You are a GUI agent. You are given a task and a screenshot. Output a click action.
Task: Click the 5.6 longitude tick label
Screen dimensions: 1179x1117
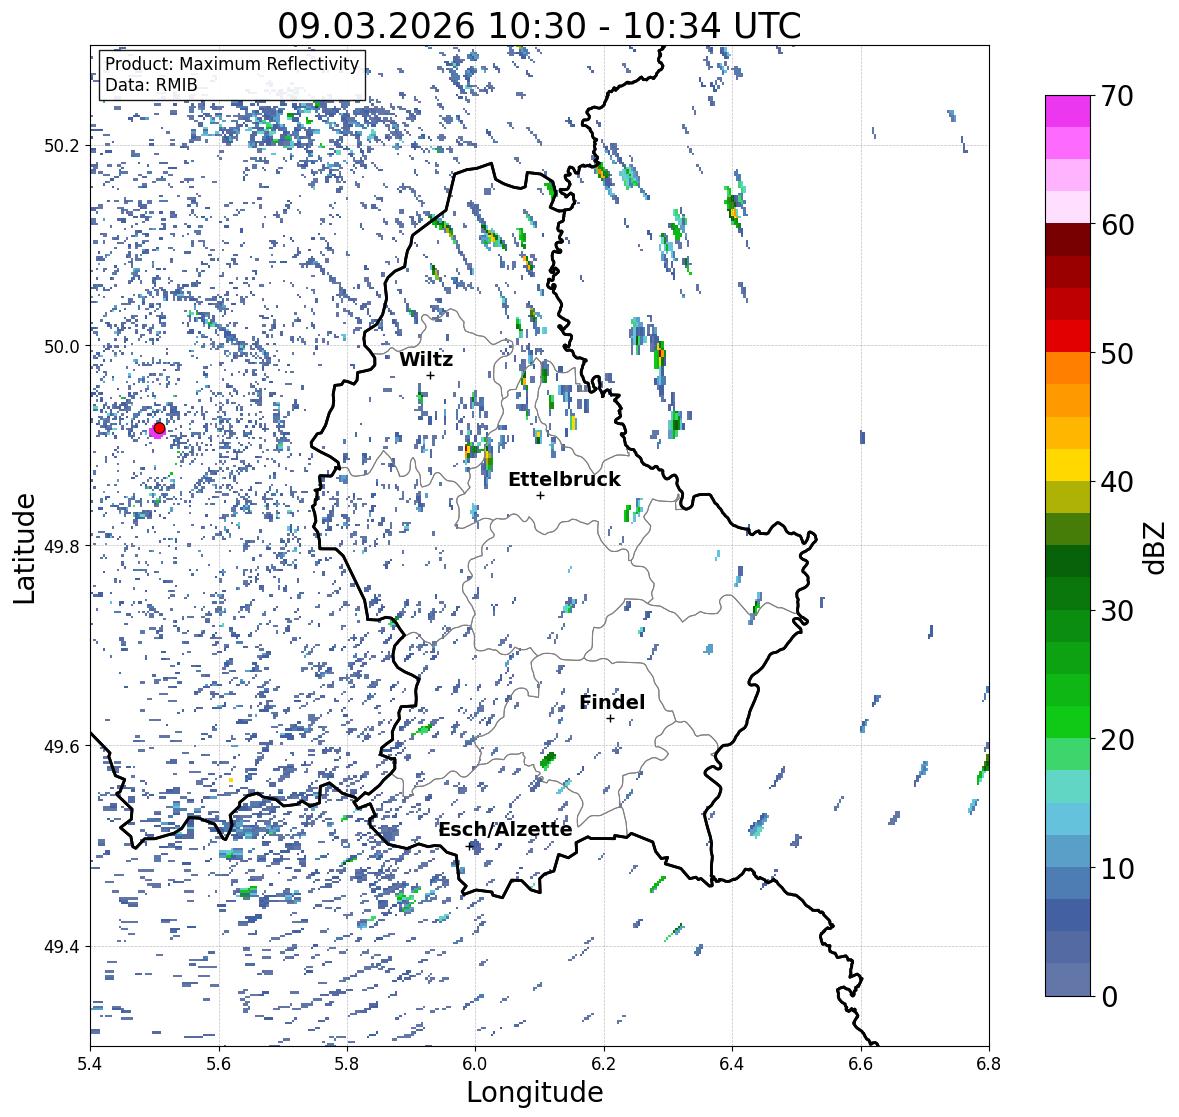click(219, 1064)
